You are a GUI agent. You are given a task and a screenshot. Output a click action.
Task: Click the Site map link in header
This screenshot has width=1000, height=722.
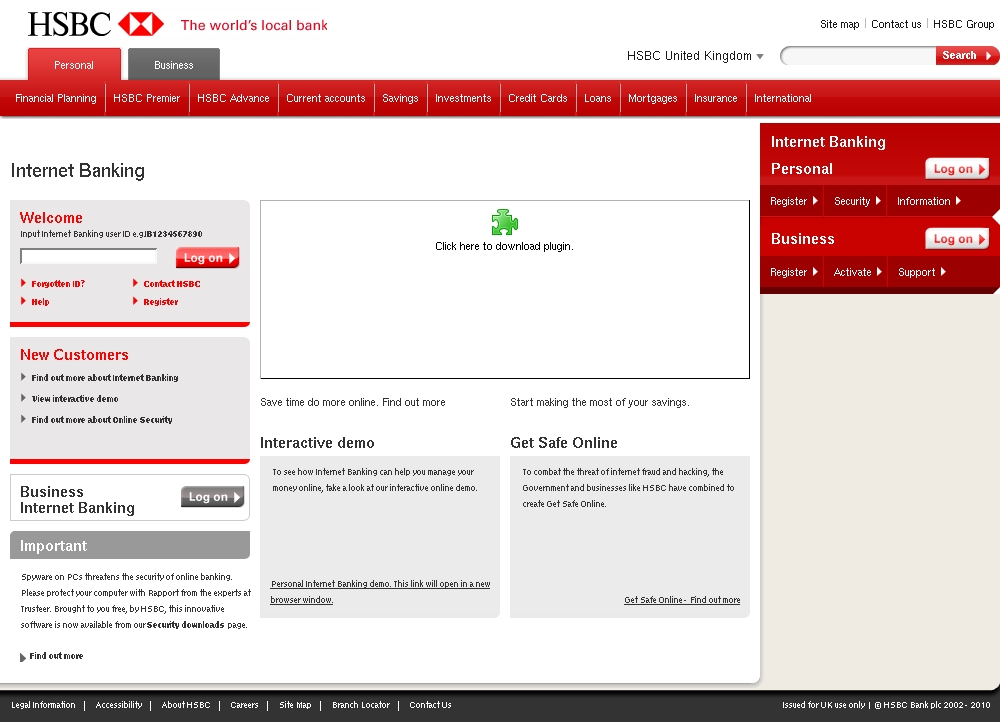point(839,24)
